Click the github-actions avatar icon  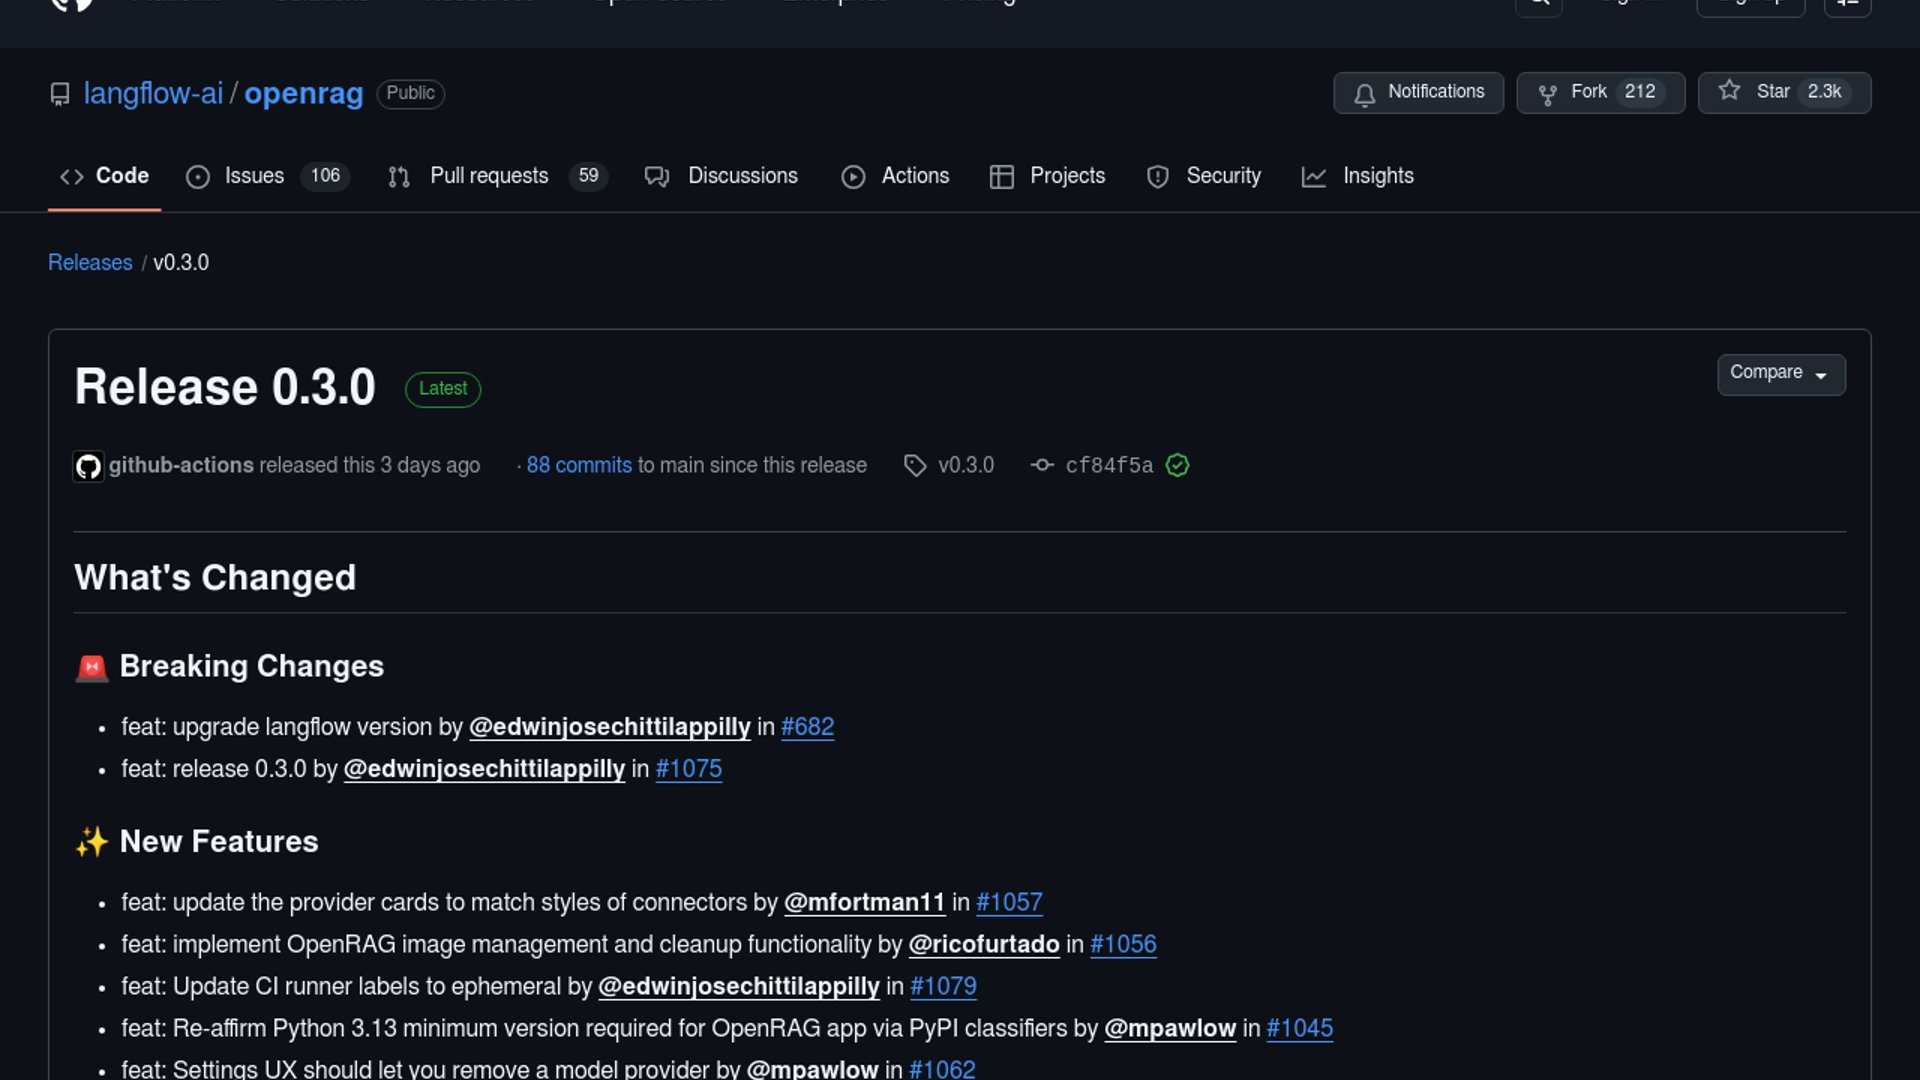[88, 467]
